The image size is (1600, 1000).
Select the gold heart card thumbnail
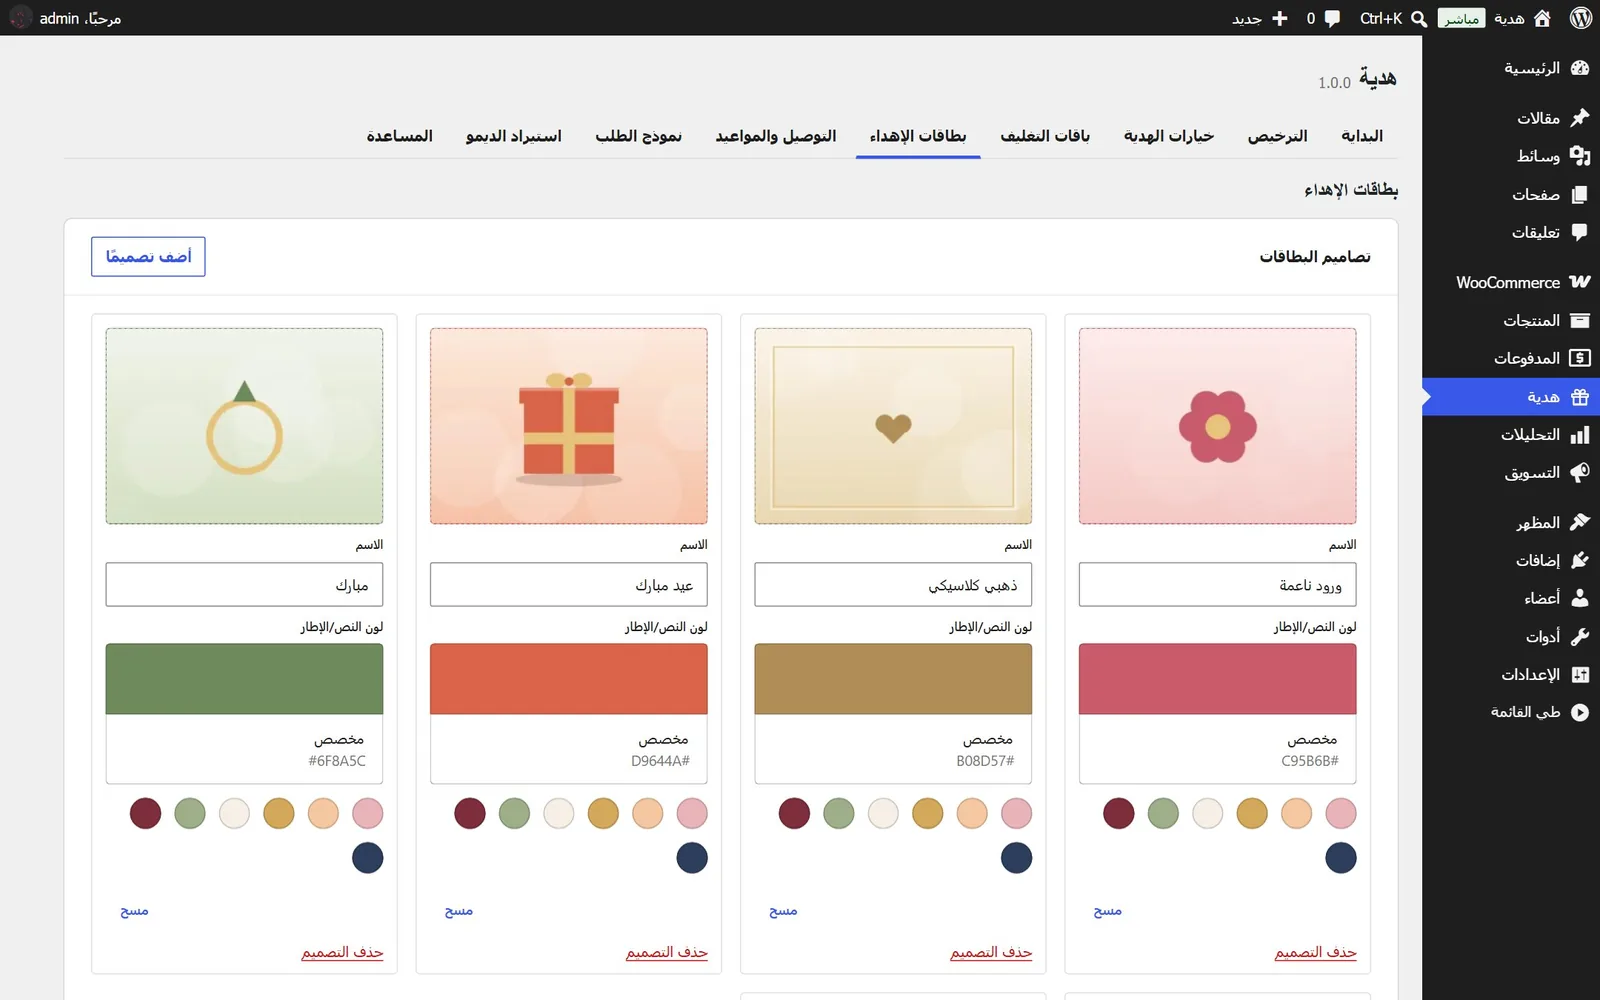tap(893, 426)
